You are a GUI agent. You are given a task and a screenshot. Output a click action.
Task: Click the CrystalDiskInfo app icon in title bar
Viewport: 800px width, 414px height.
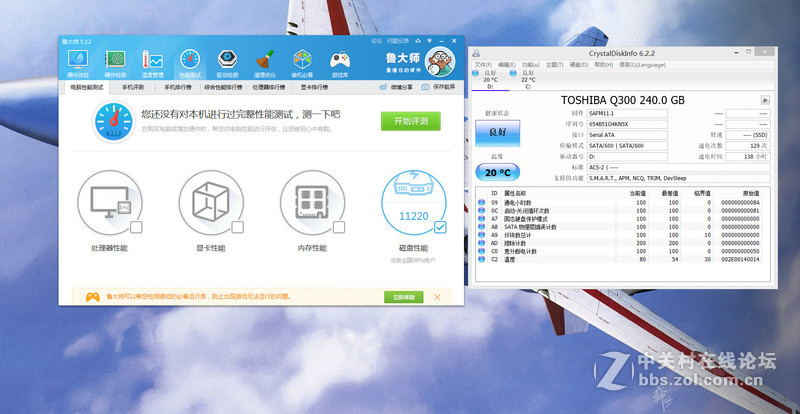tap(476, 53)
